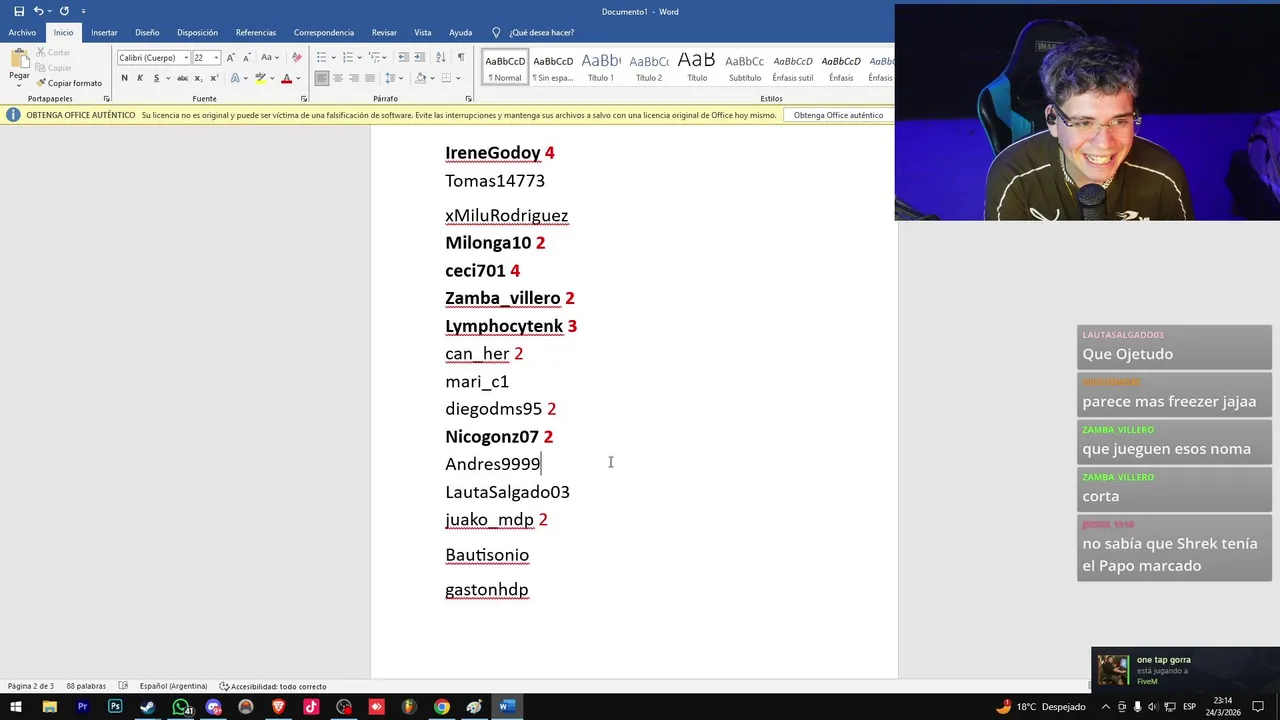1280x720 pixels.
Task: Click the bullet list icon
Action: (321, 58)
